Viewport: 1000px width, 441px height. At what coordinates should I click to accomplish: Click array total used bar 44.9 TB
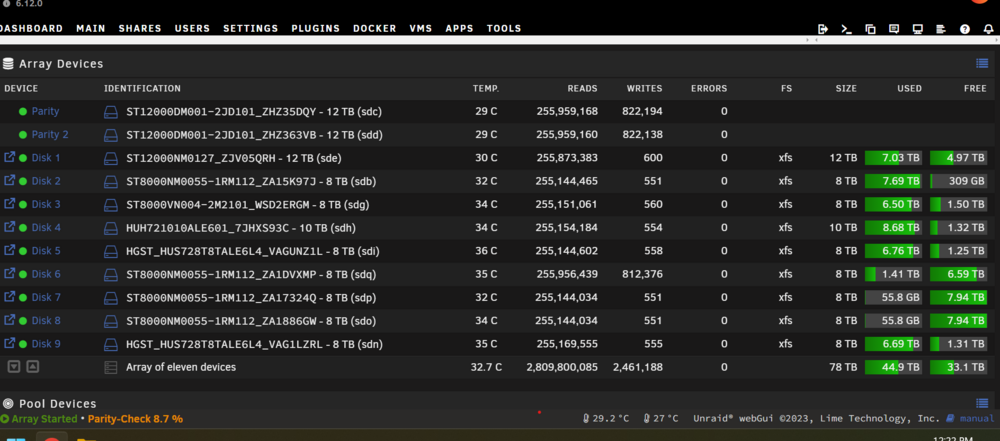pyautogui.click(x=893, y=368)
